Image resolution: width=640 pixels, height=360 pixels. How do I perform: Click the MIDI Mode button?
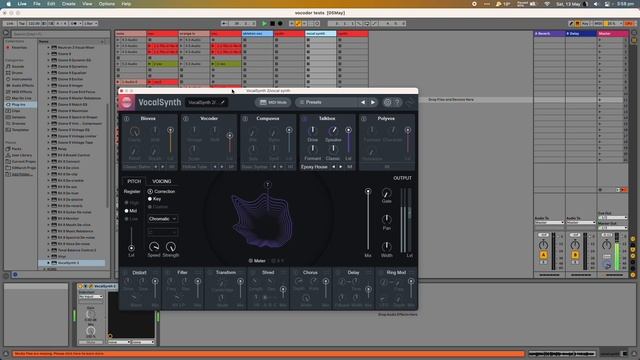273,102
